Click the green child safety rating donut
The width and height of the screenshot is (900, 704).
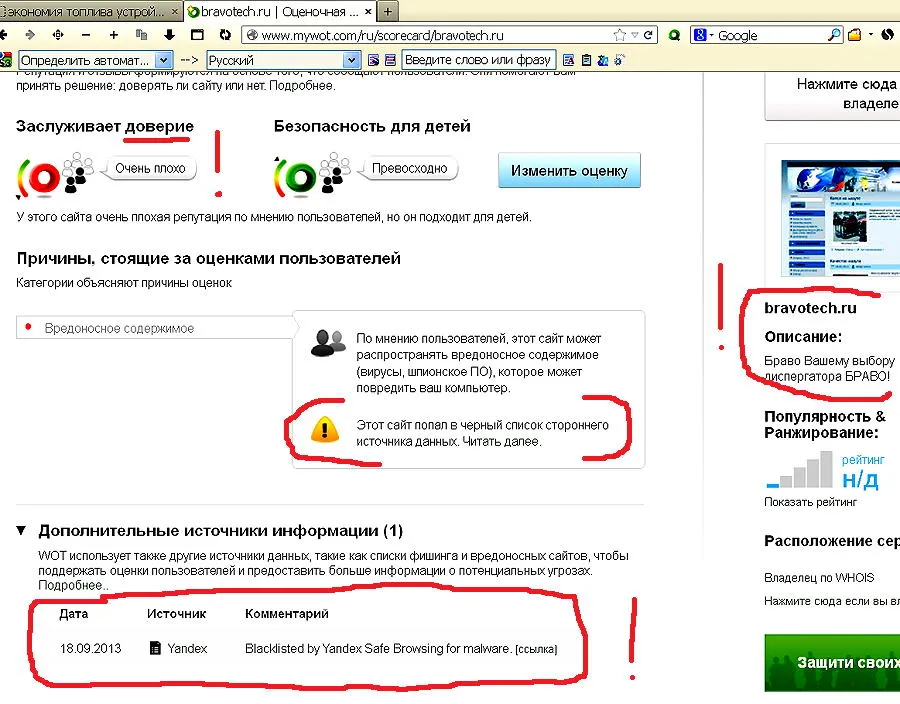[300, 177]
